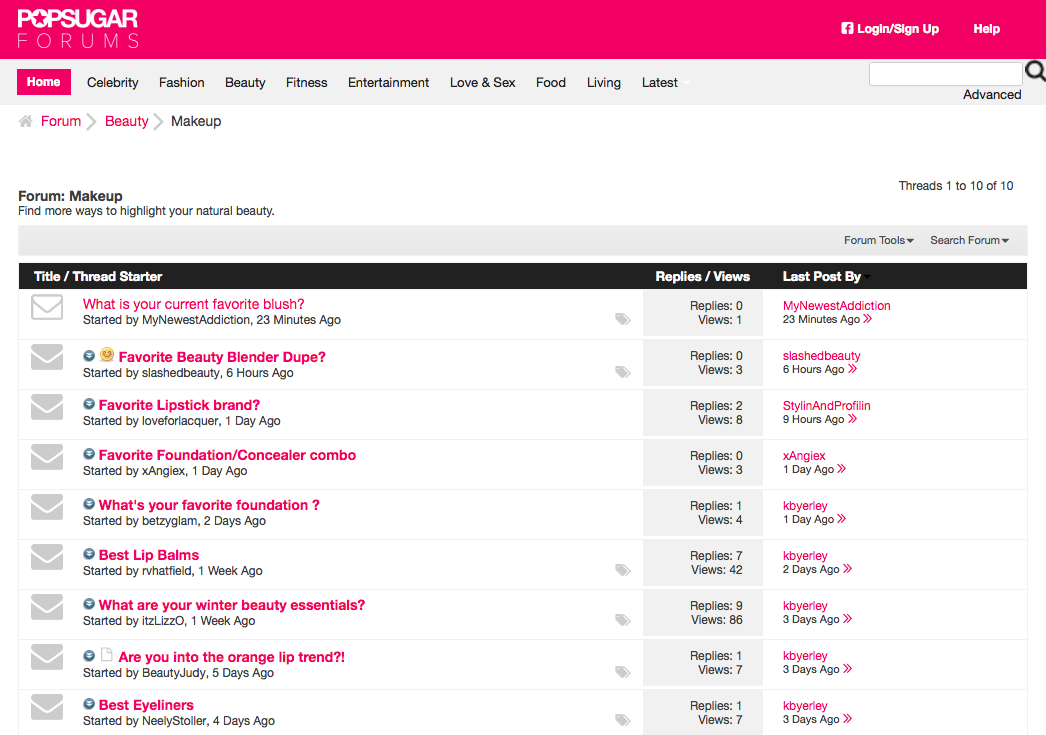Image resolution: width=1046 pixels, height=735 pixels.
Task: Expand the Latest menu arrow
Action: pyautogui.click(x=686, y=83)
